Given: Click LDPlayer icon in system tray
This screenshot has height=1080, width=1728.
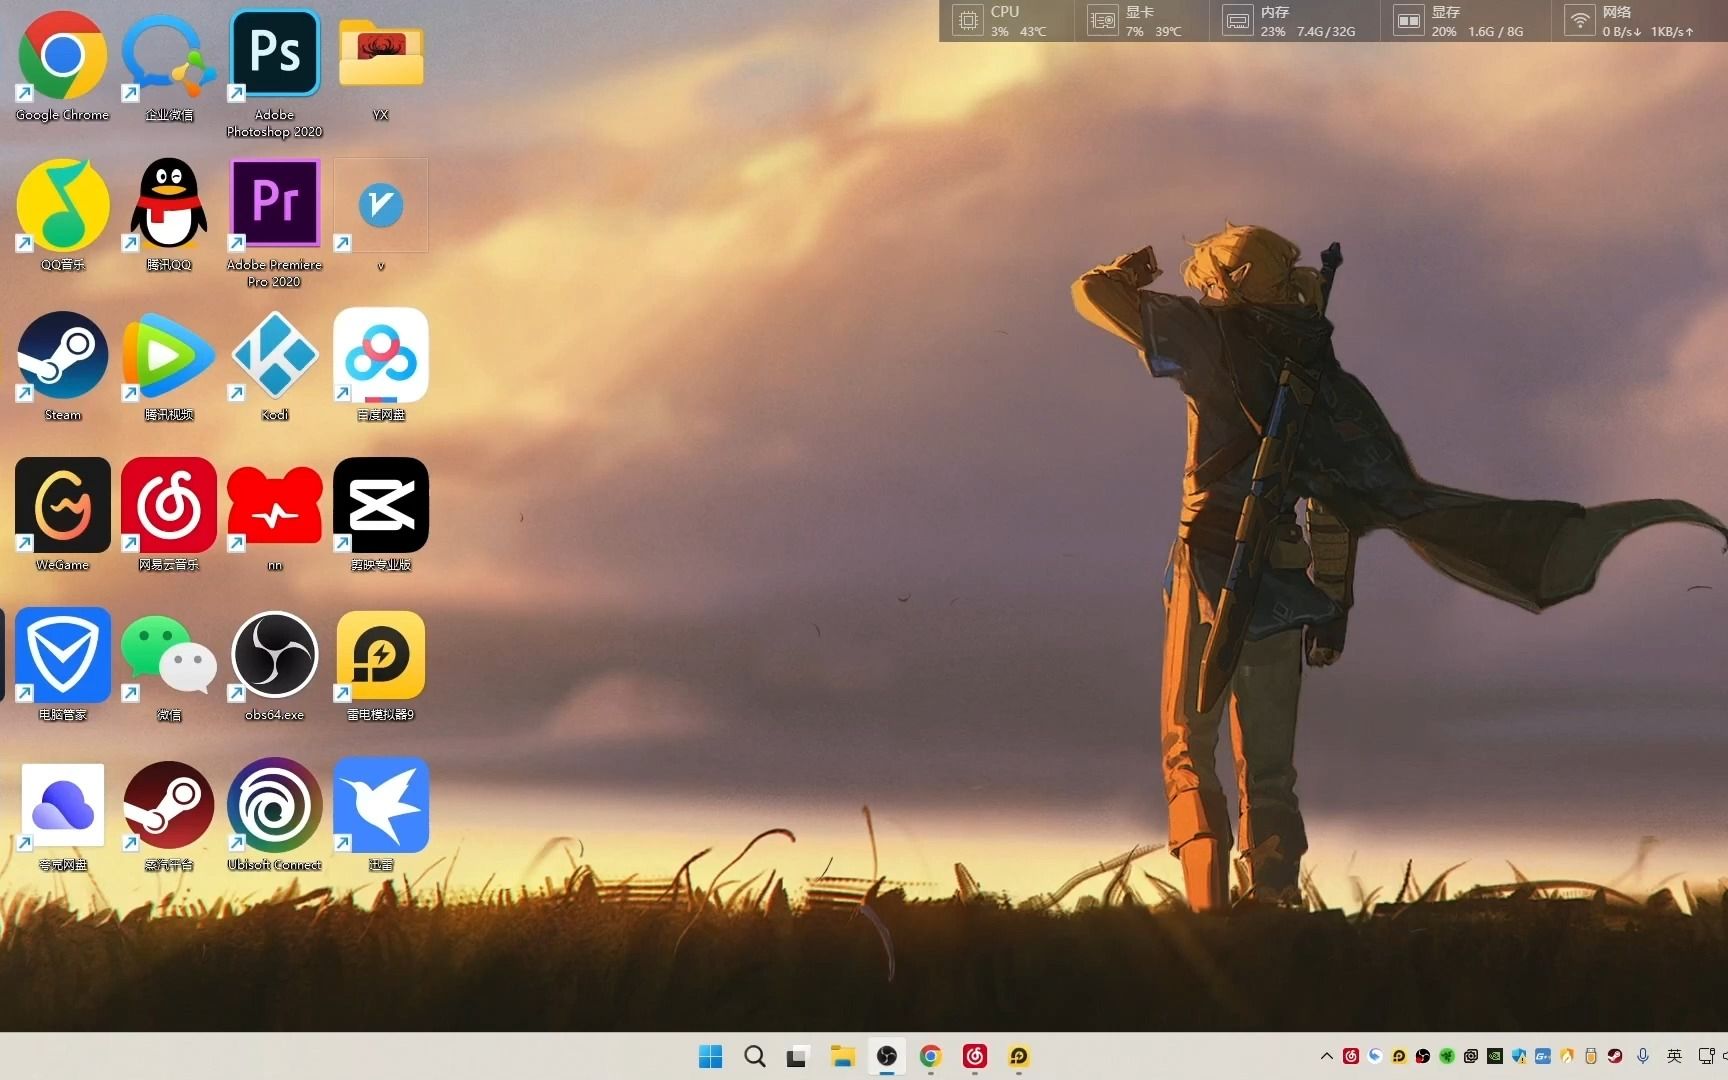Looking at the screenshot, I should [x=1399, y=1056].
